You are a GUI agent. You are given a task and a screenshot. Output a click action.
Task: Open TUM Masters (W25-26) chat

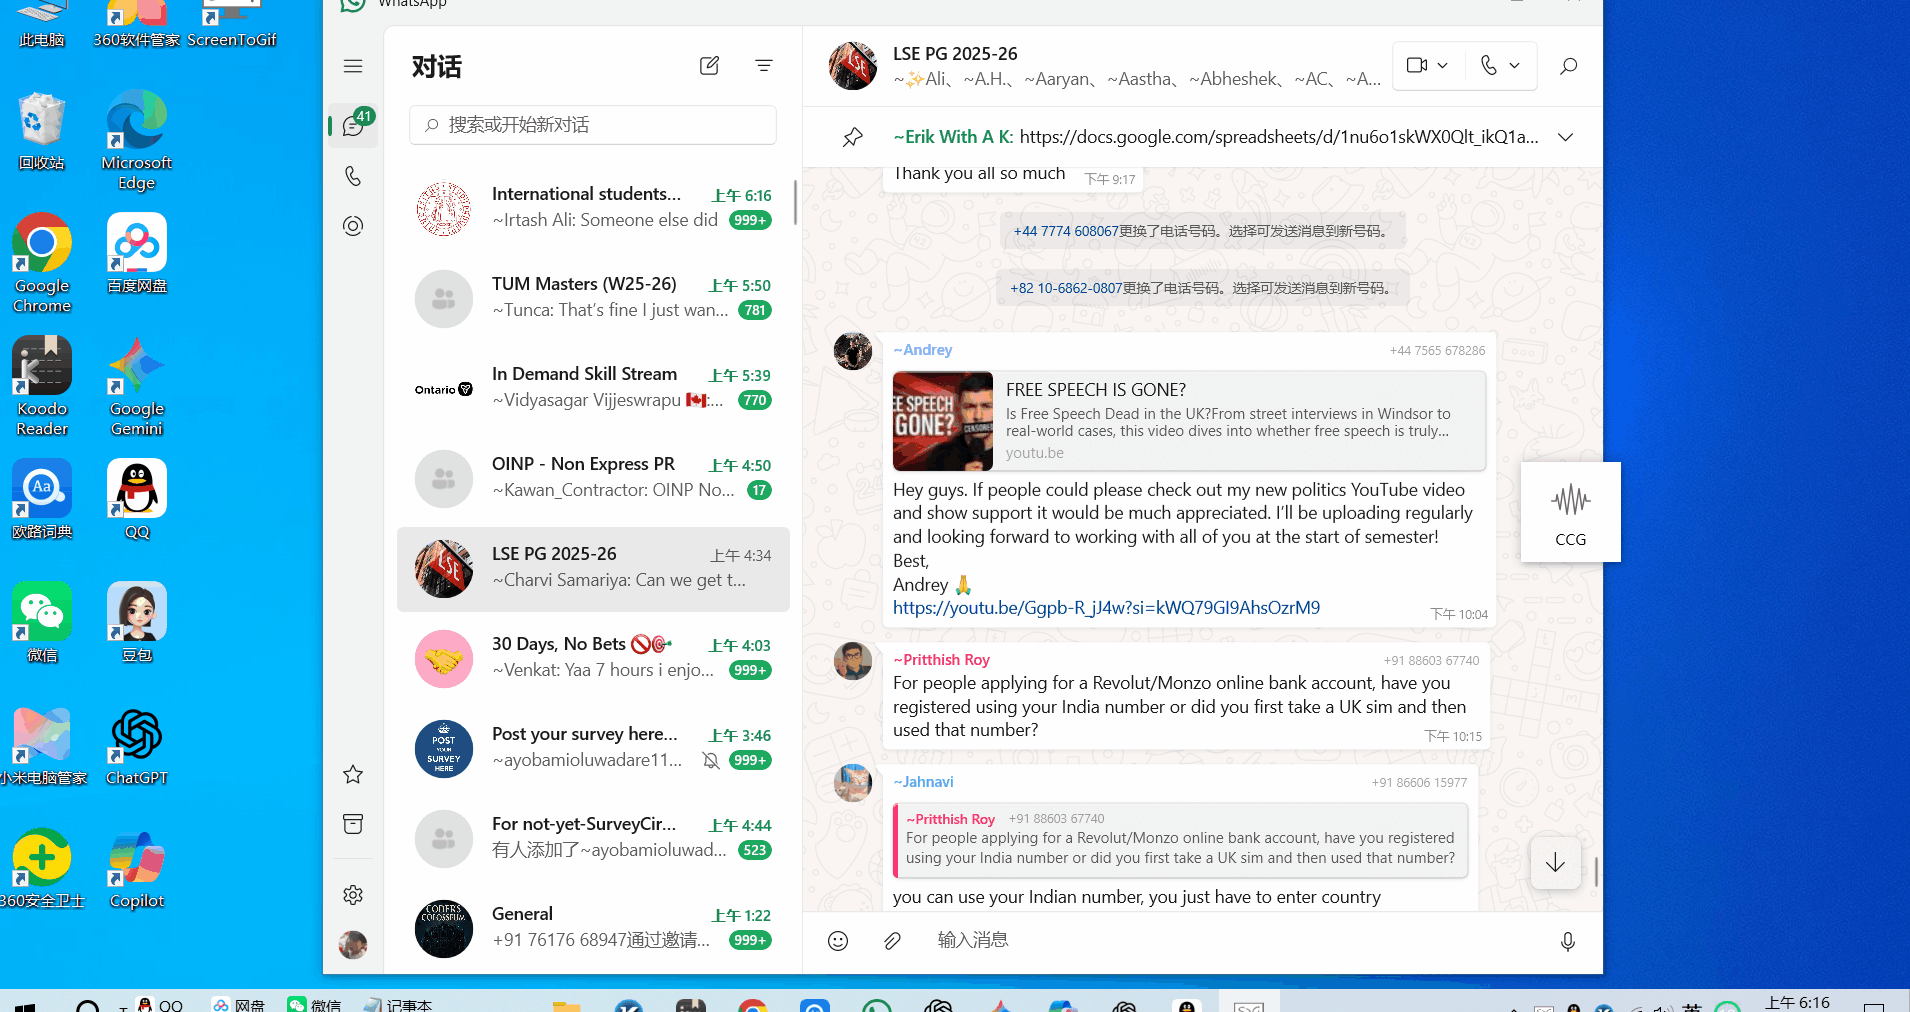click(x=593, y=298)
